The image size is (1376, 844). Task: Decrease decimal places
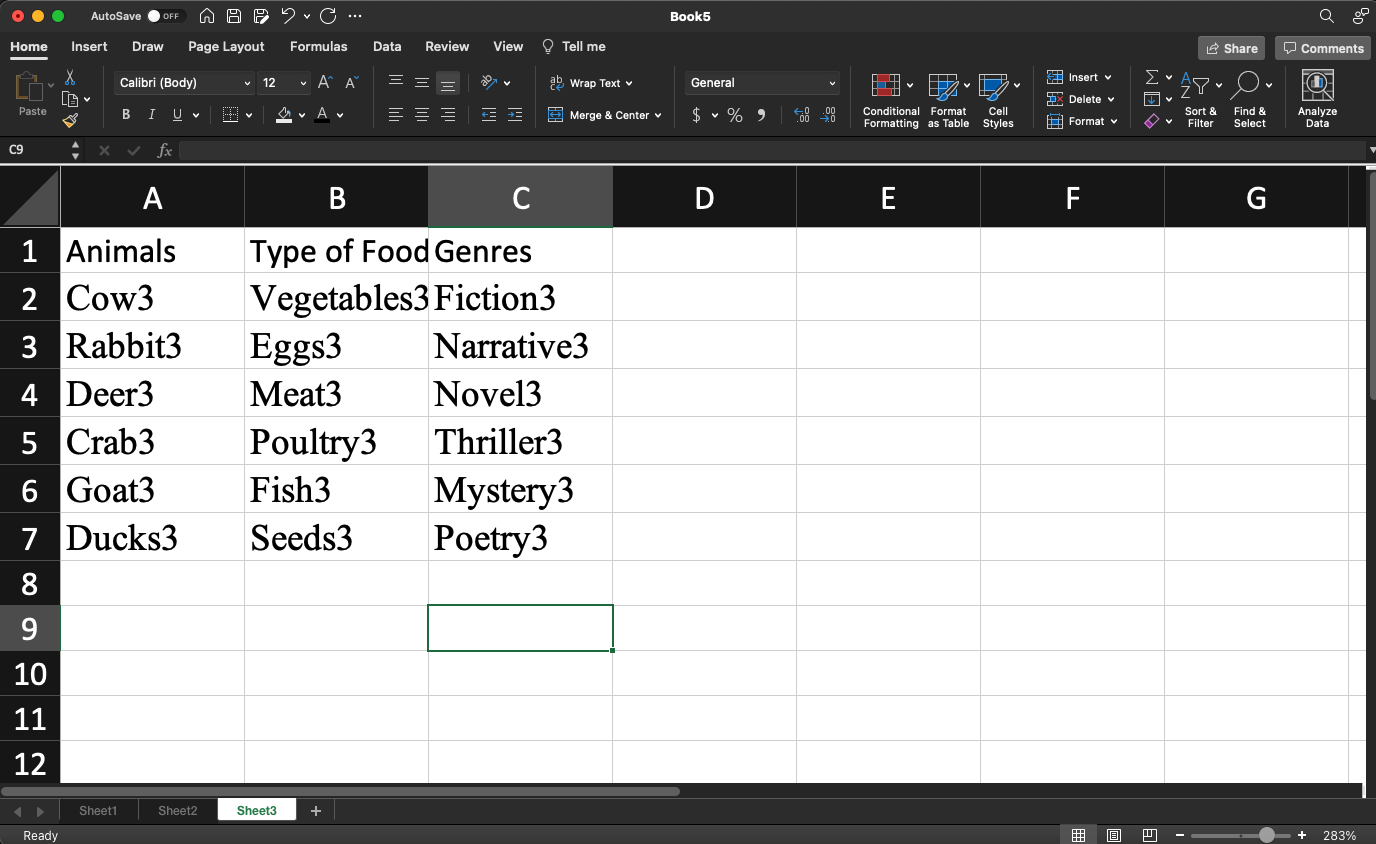point(828,115)
